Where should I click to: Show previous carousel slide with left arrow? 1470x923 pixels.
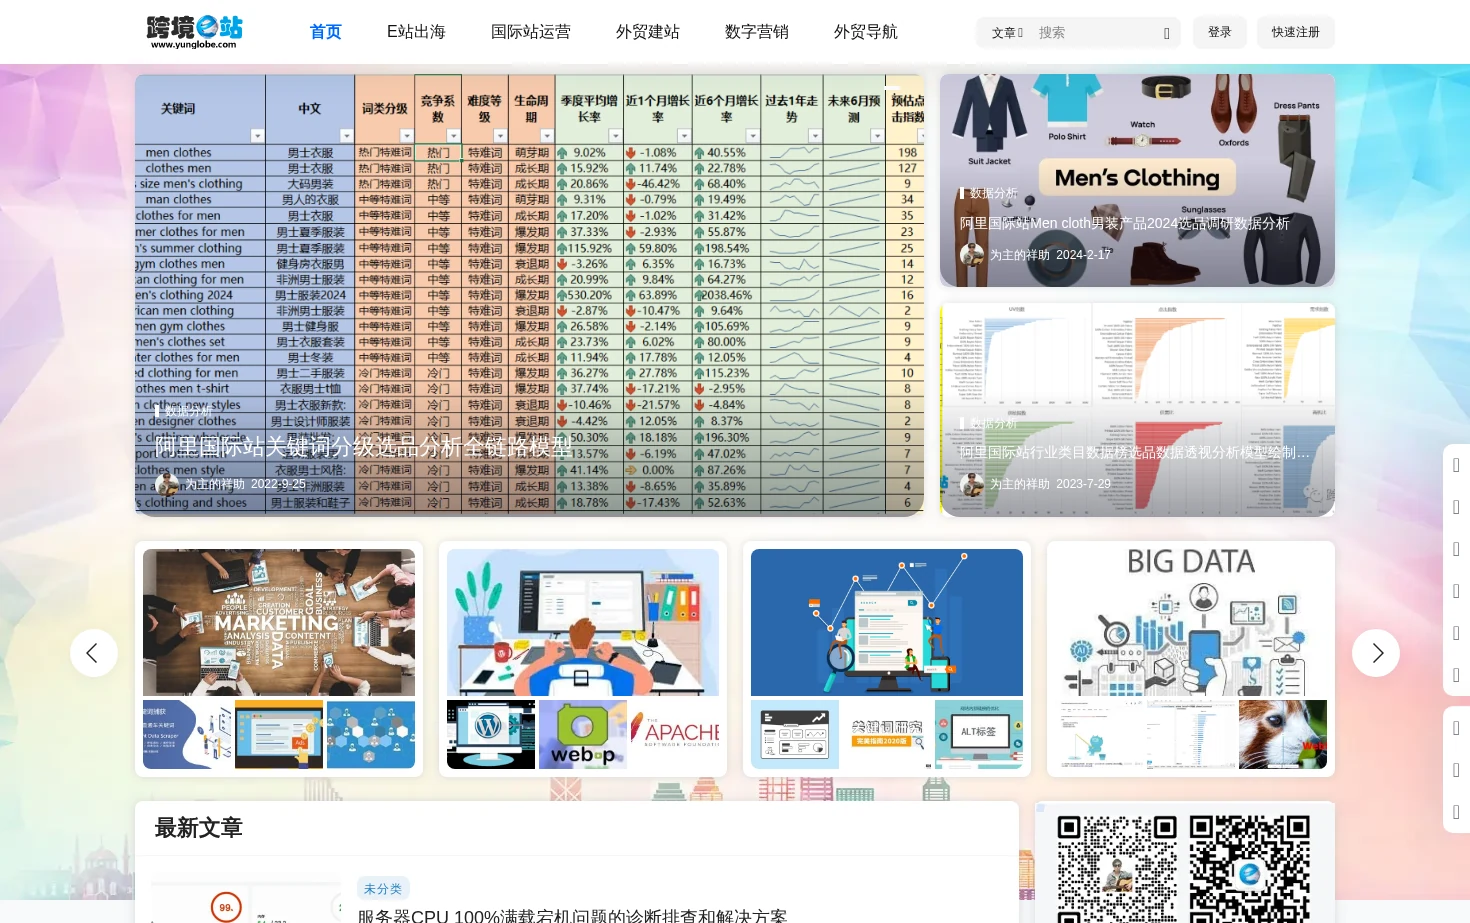click(x=93, y=653)
